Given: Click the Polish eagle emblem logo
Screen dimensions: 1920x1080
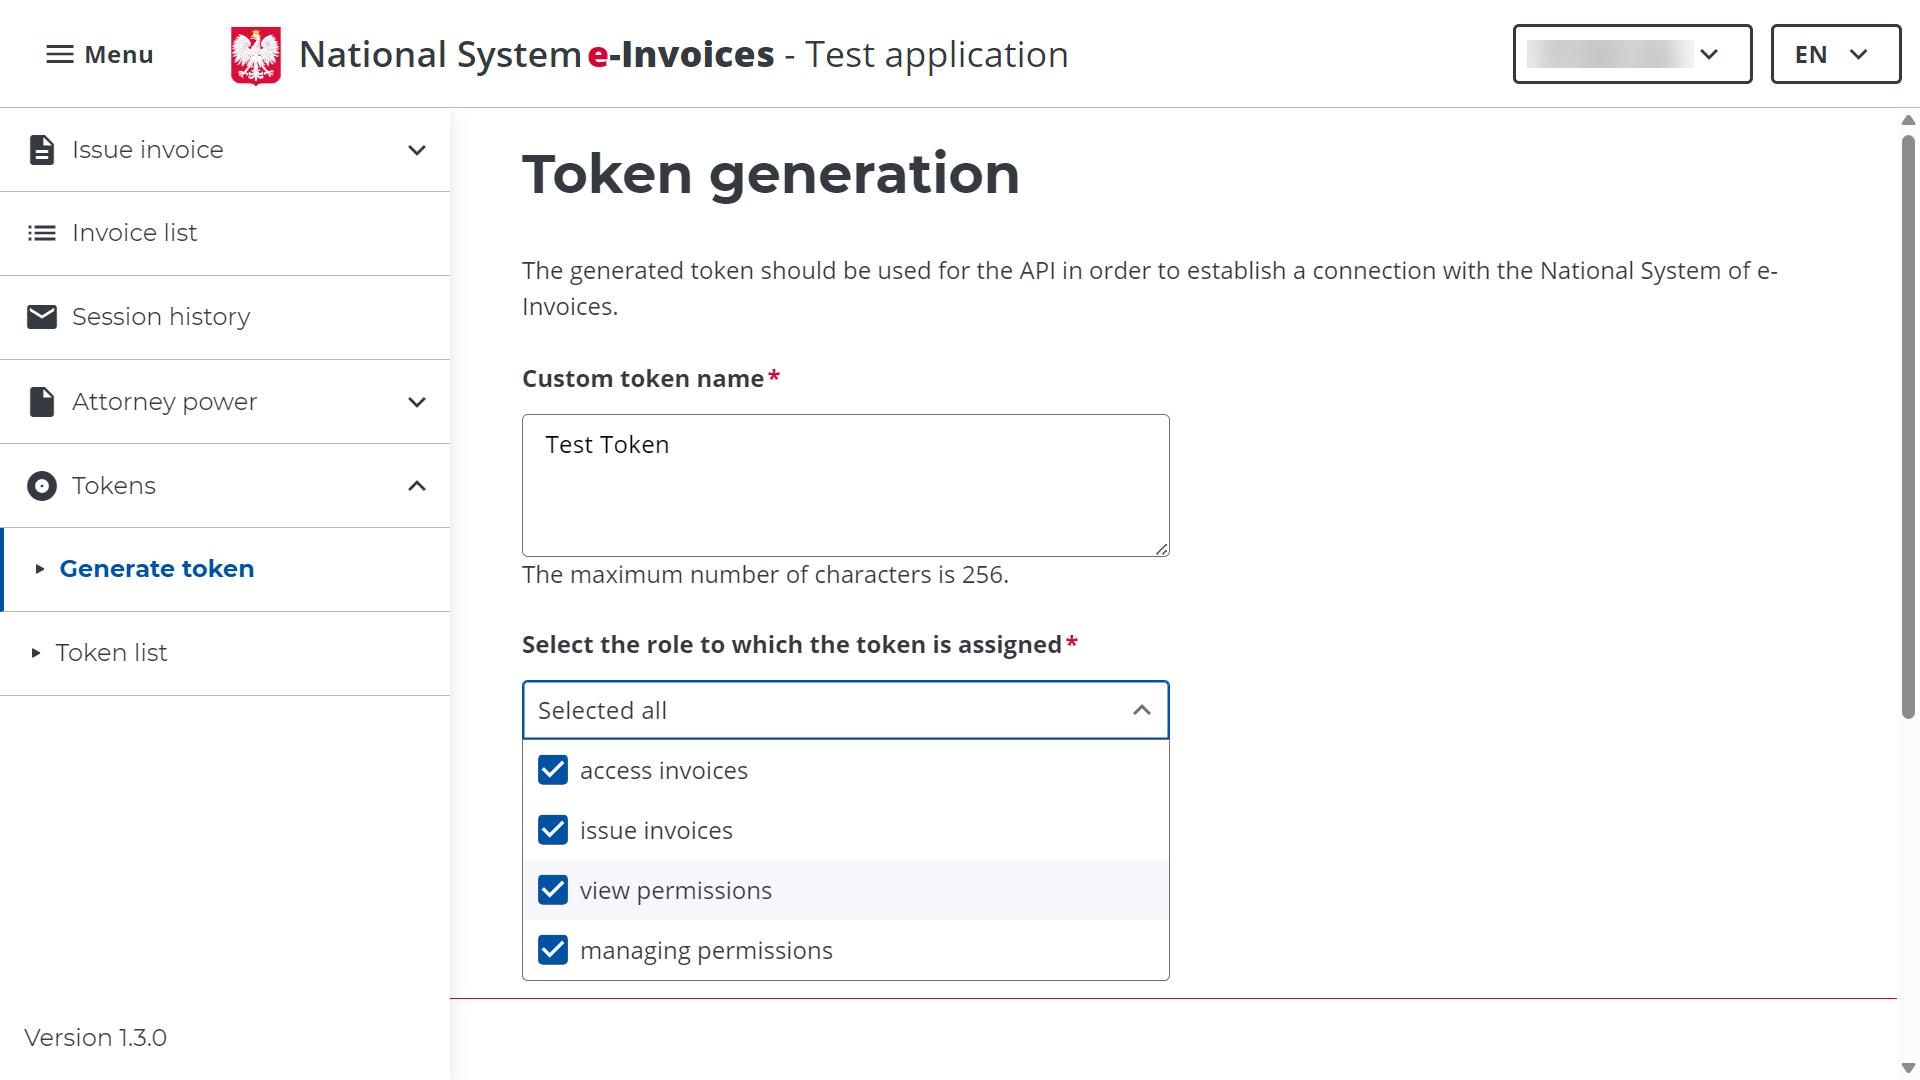Looking at the screenshot, I should coord(255,54).
